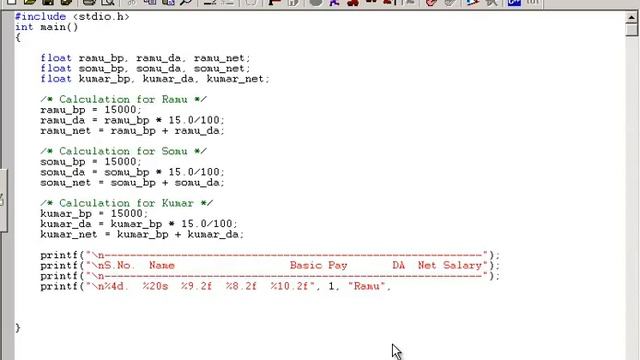Viewport: 640px width, 360px height.
Task: Click the printf line with 'S.No. Name' header
Action: click(270, 266)
